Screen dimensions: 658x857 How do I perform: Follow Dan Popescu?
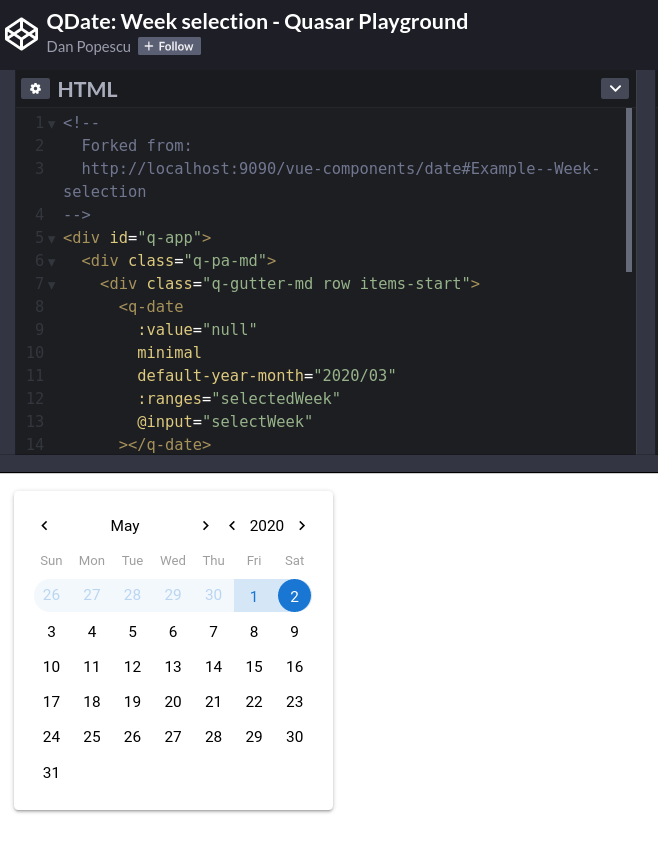(x=169, y=46)
